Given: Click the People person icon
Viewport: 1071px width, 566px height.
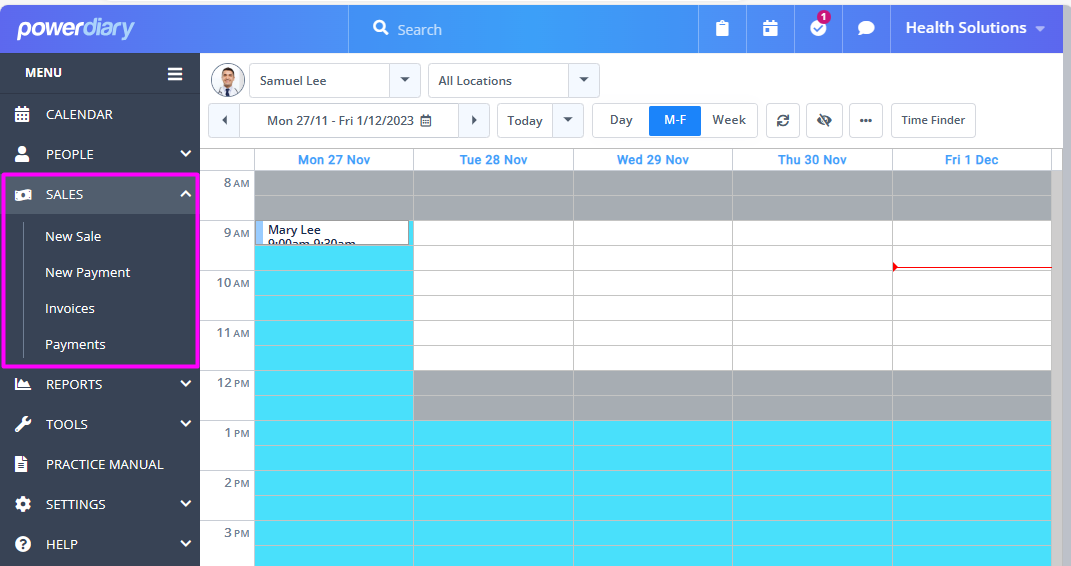Looking at the screenshot, I should [x=23, y=154].
